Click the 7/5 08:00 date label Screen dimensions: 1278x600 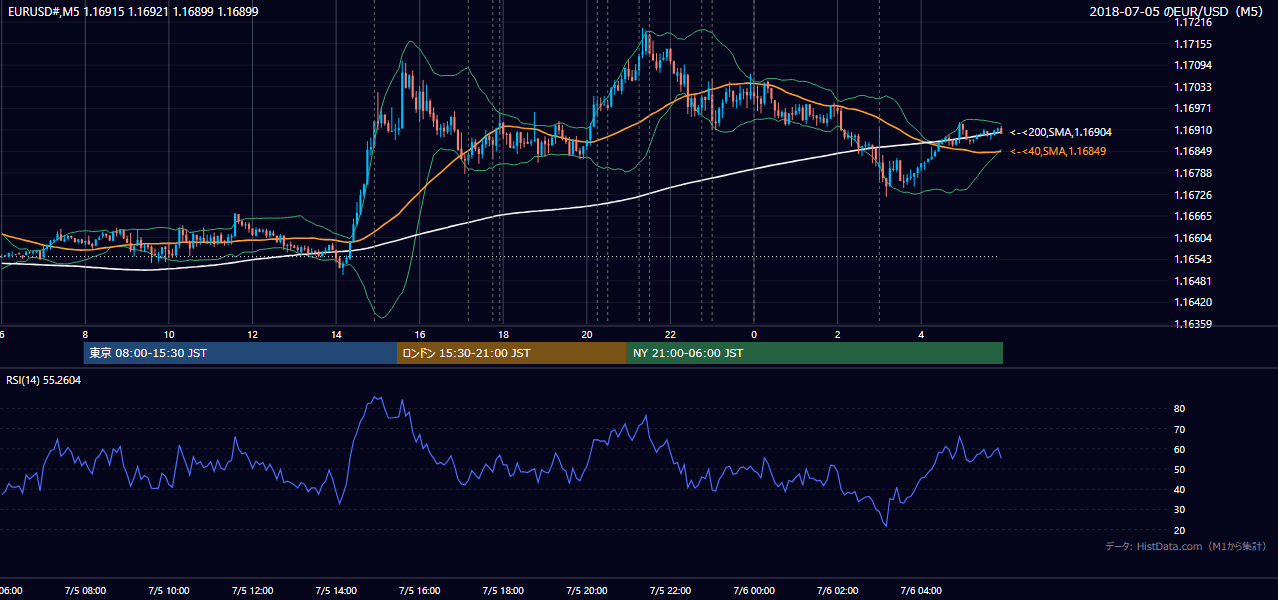(x=85, y=590)
